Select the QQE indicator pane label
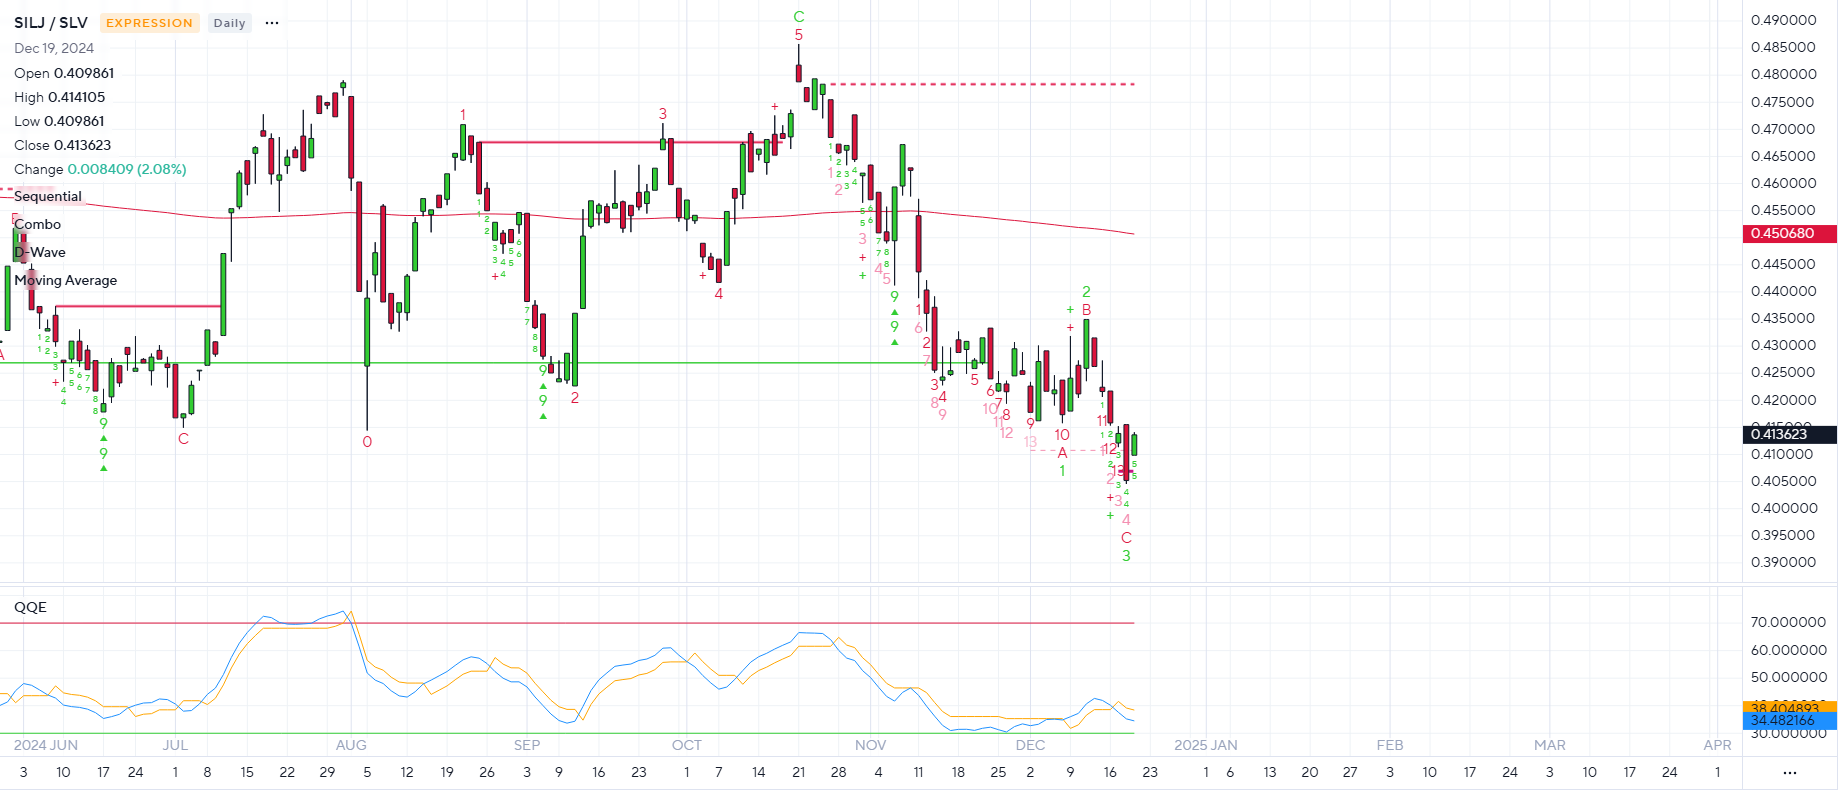 tap(30, 608)
